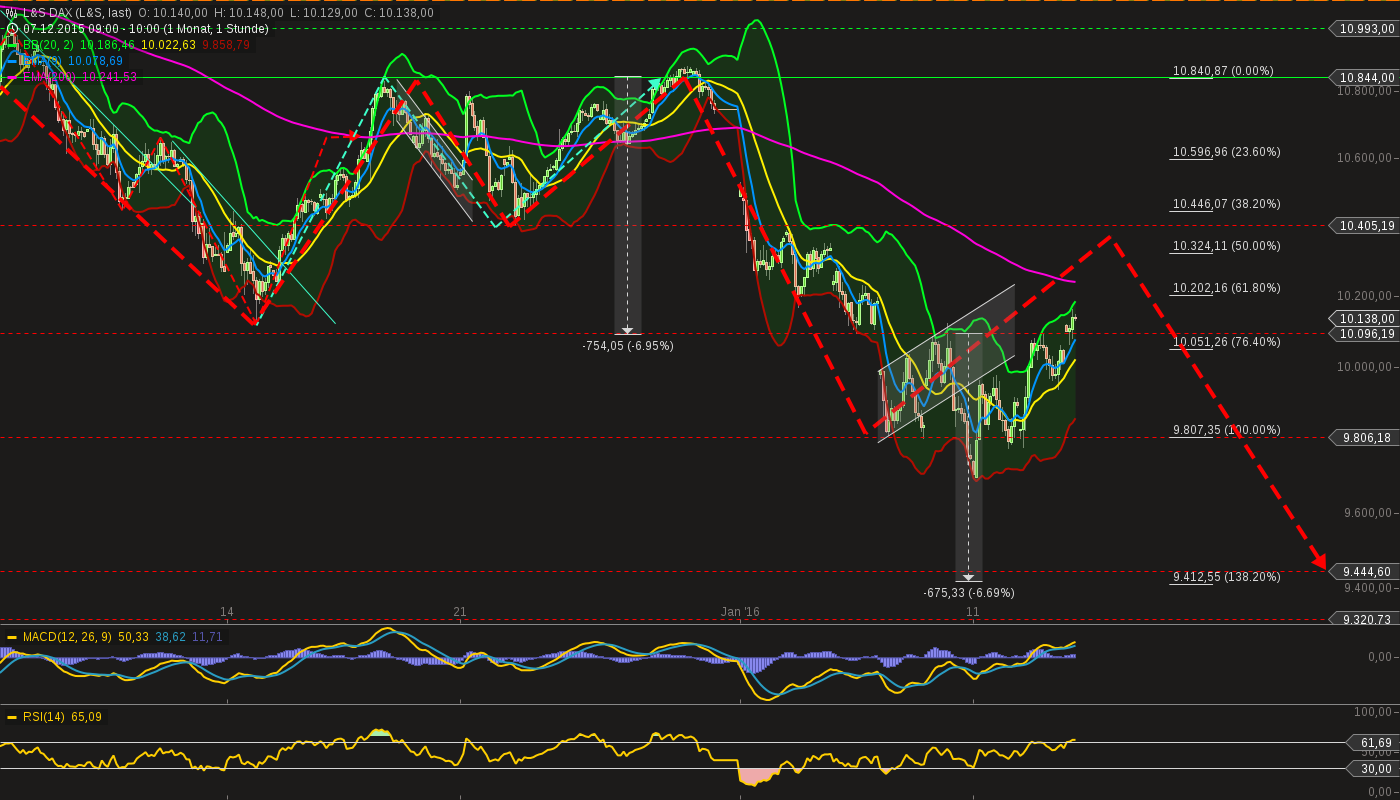1400x800 pixels.
Task: Click the 10.993,00 price axis tag
Action: tap(1362, 29)
